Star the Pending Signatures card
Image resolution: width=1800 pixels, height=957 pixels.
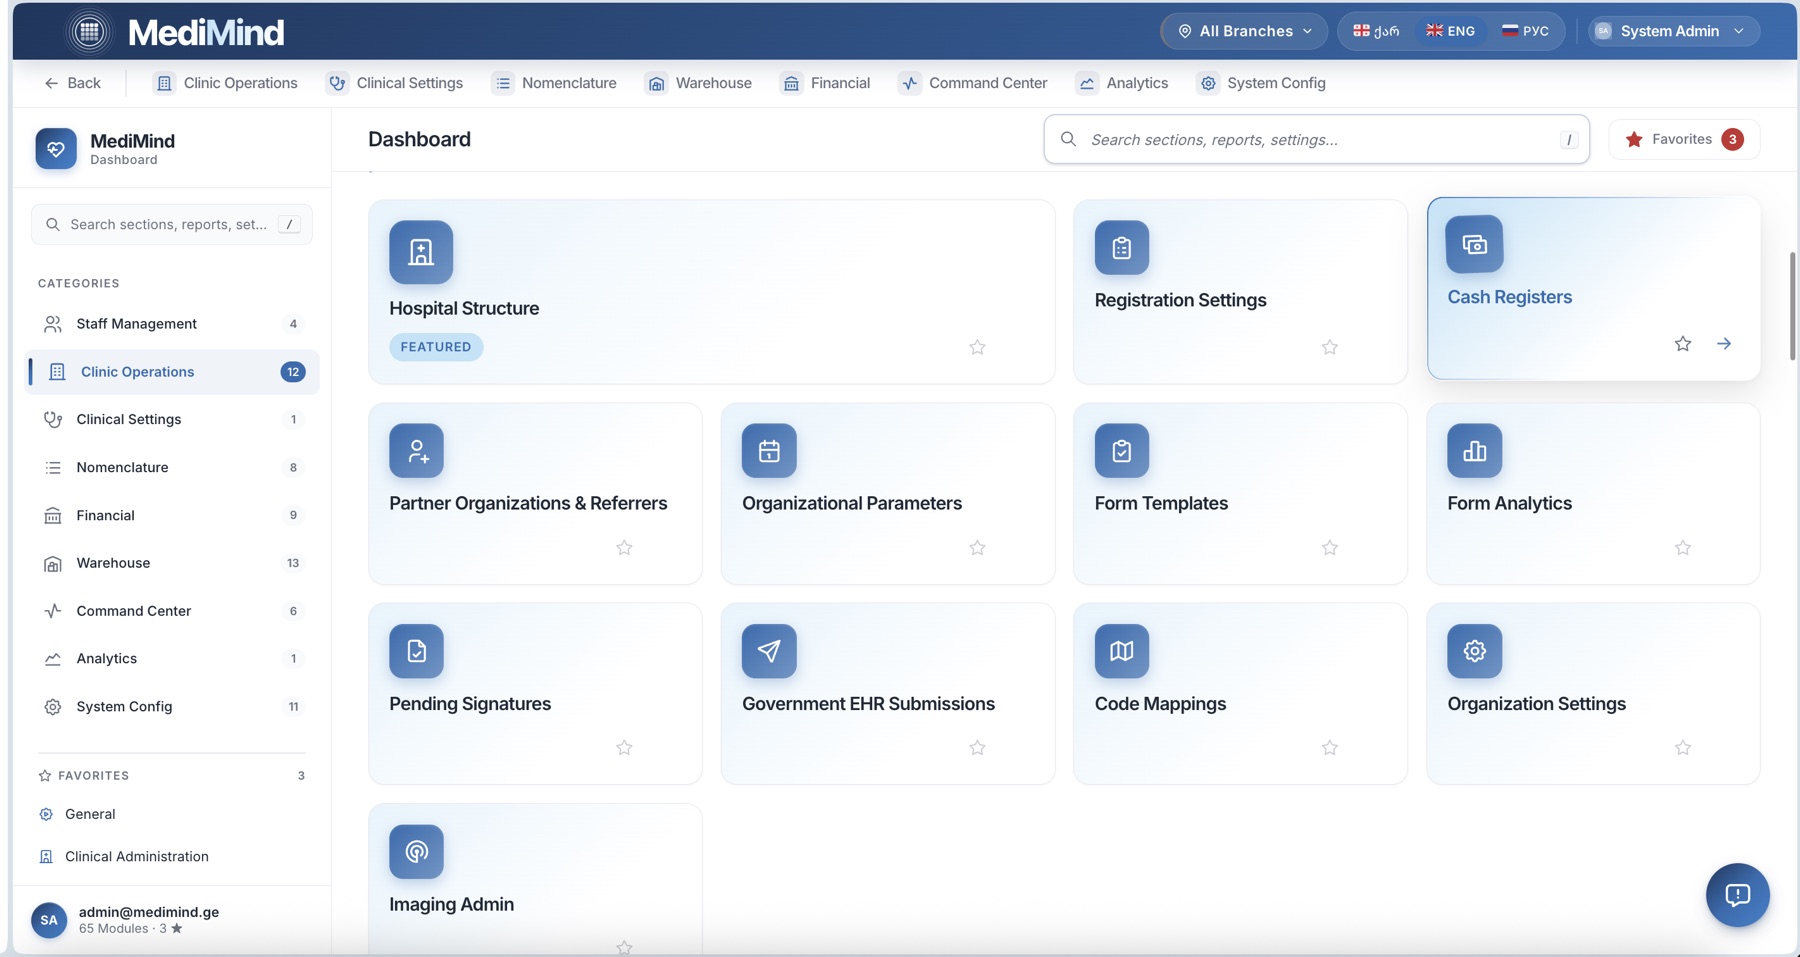pos(624,747)
